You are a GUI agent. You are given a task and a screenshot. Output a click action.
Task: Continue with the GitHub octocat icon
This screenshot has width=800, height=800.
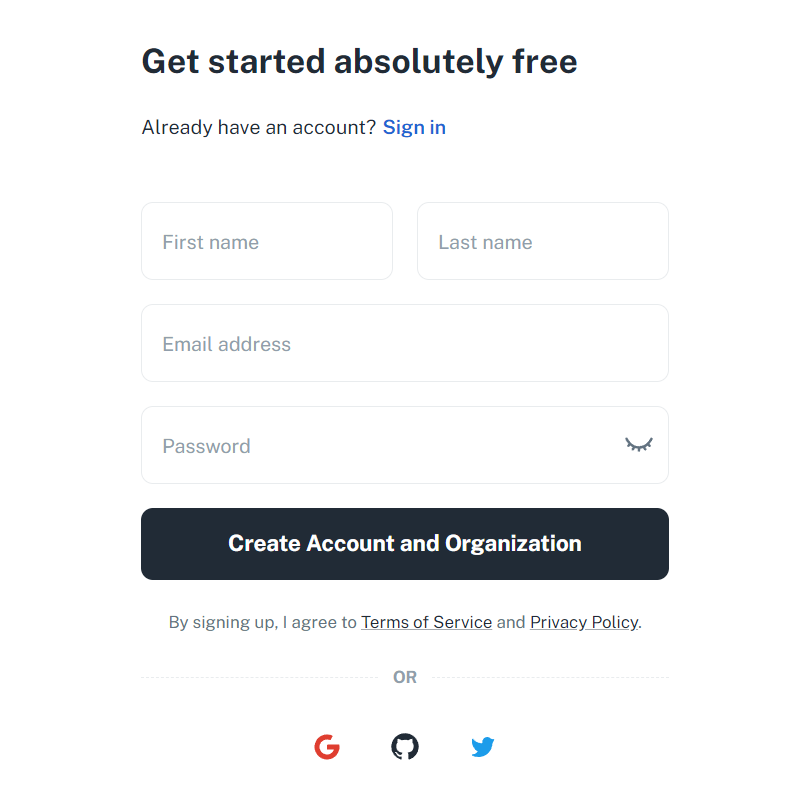click(405, 747)
